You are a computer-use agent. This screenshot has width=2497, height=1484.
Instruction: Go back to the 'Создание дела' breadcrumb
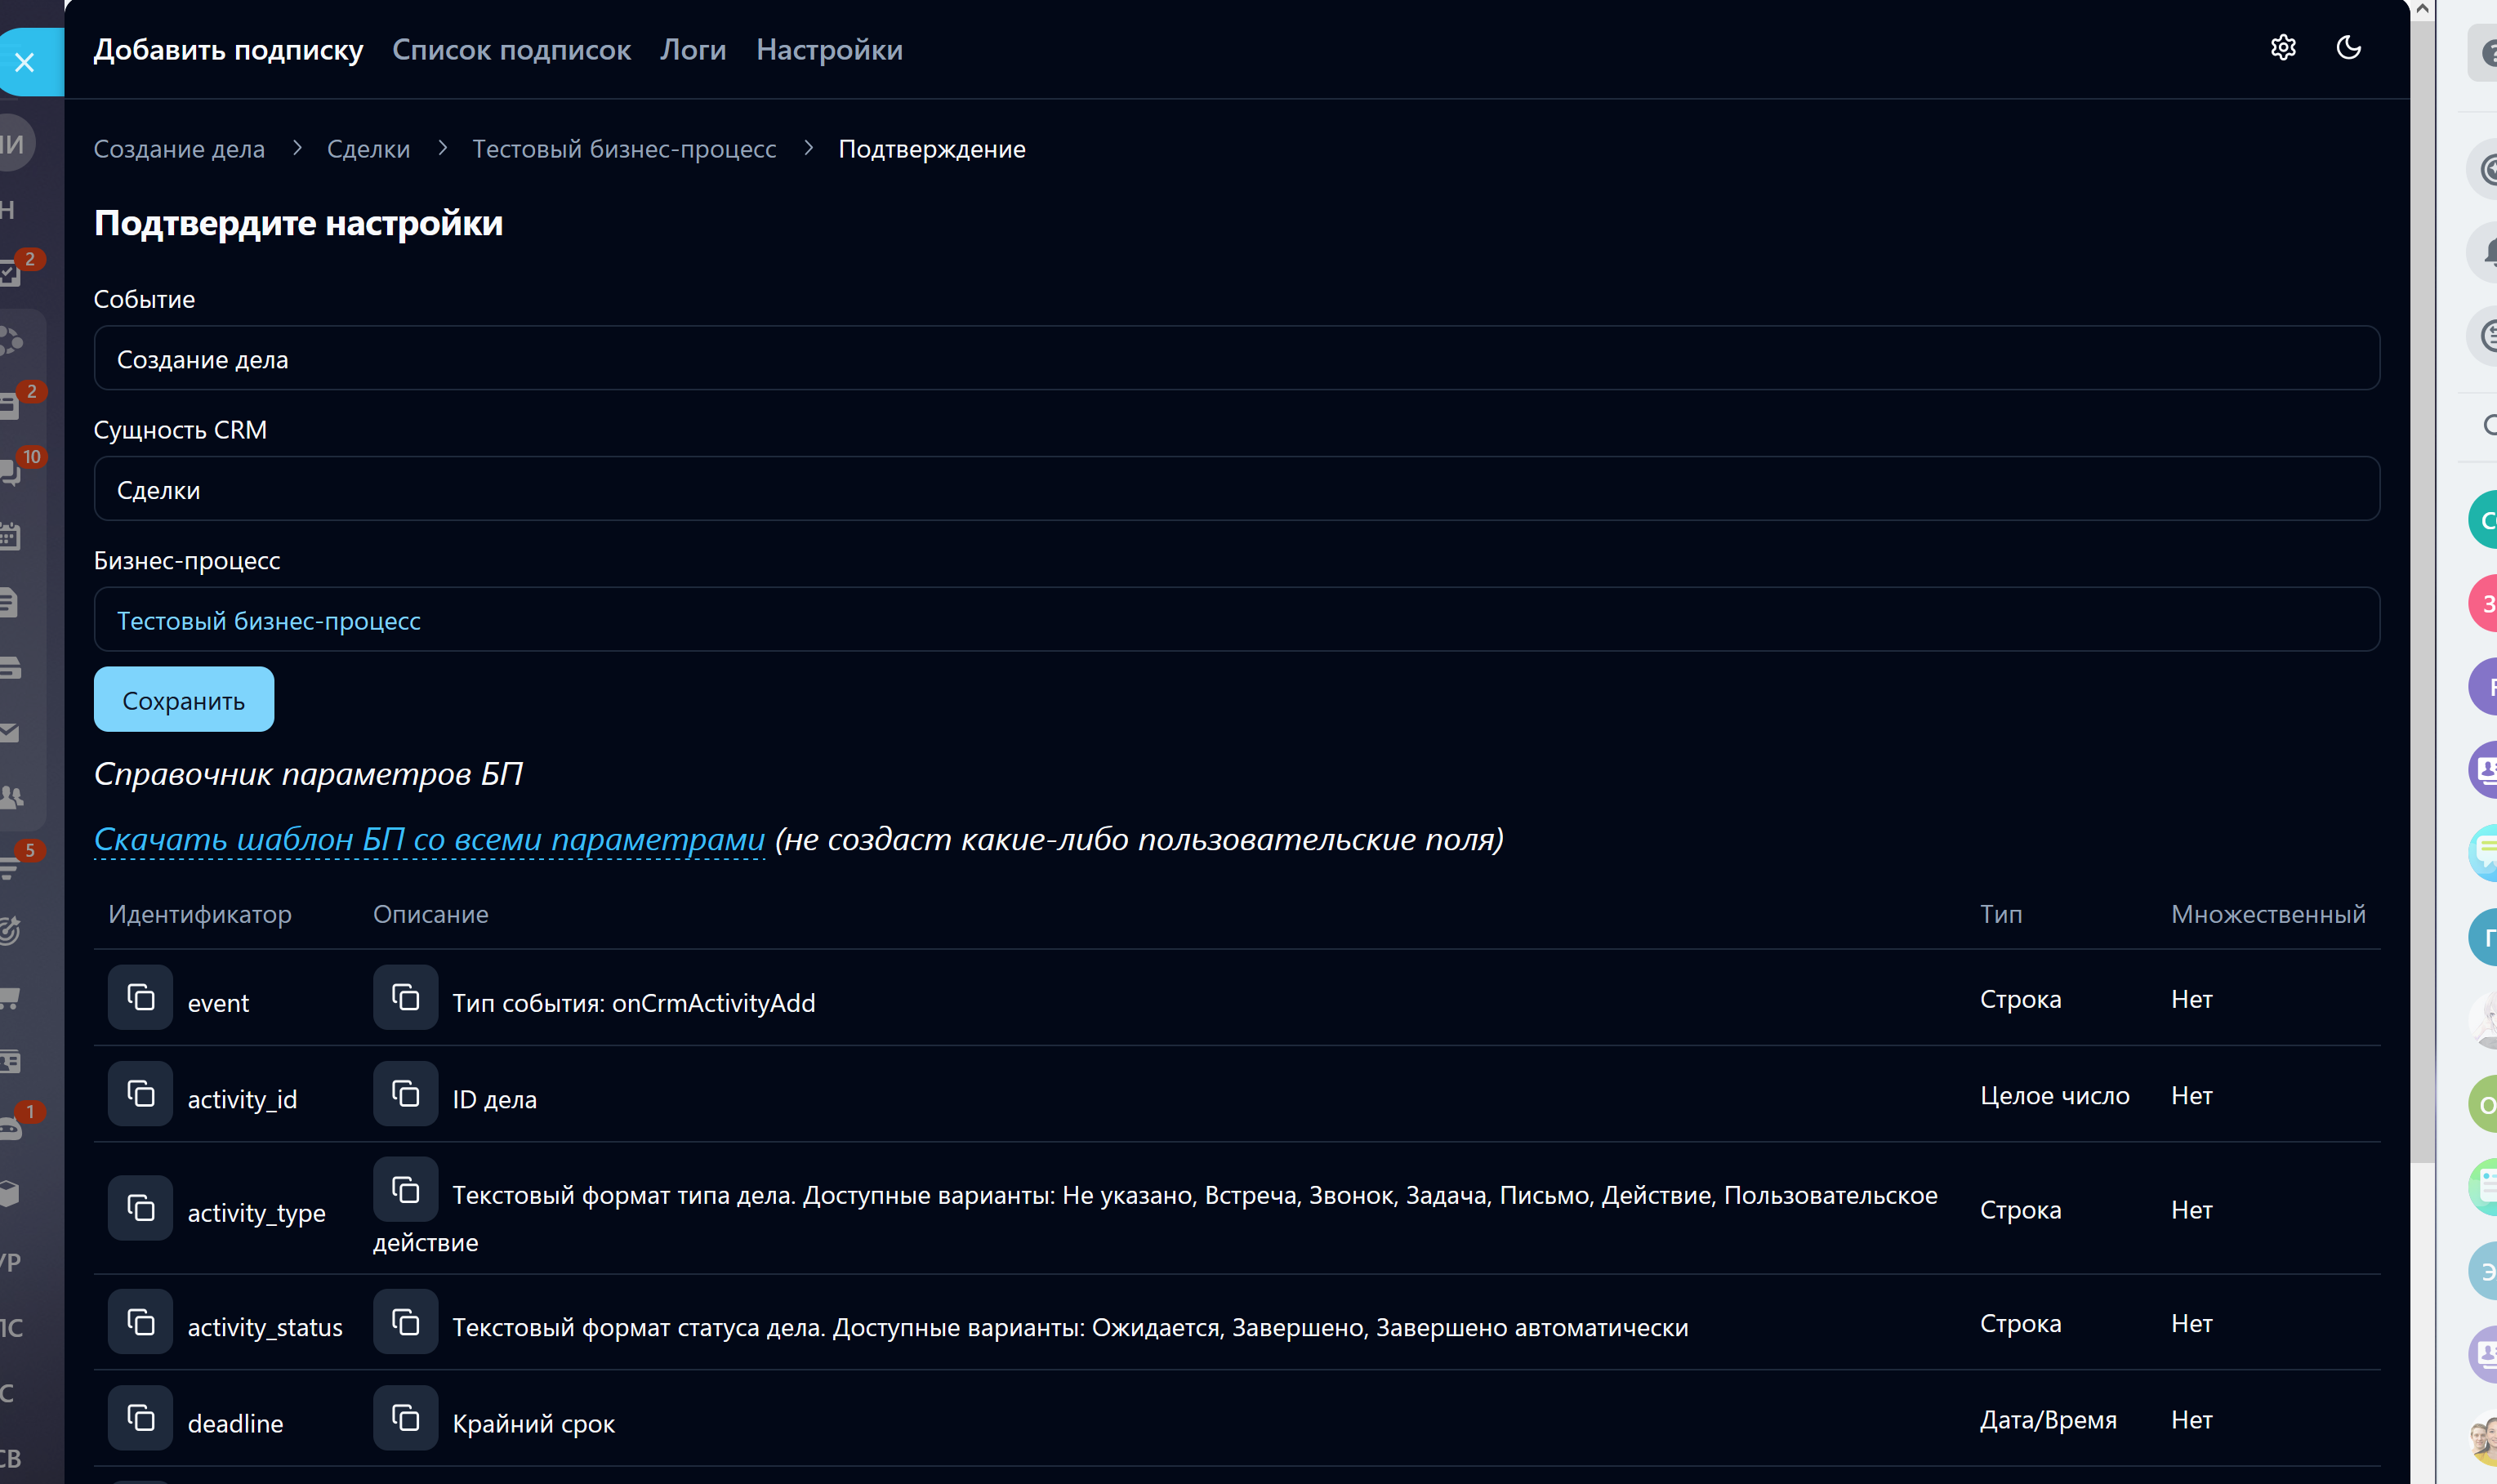click(179, 148)
